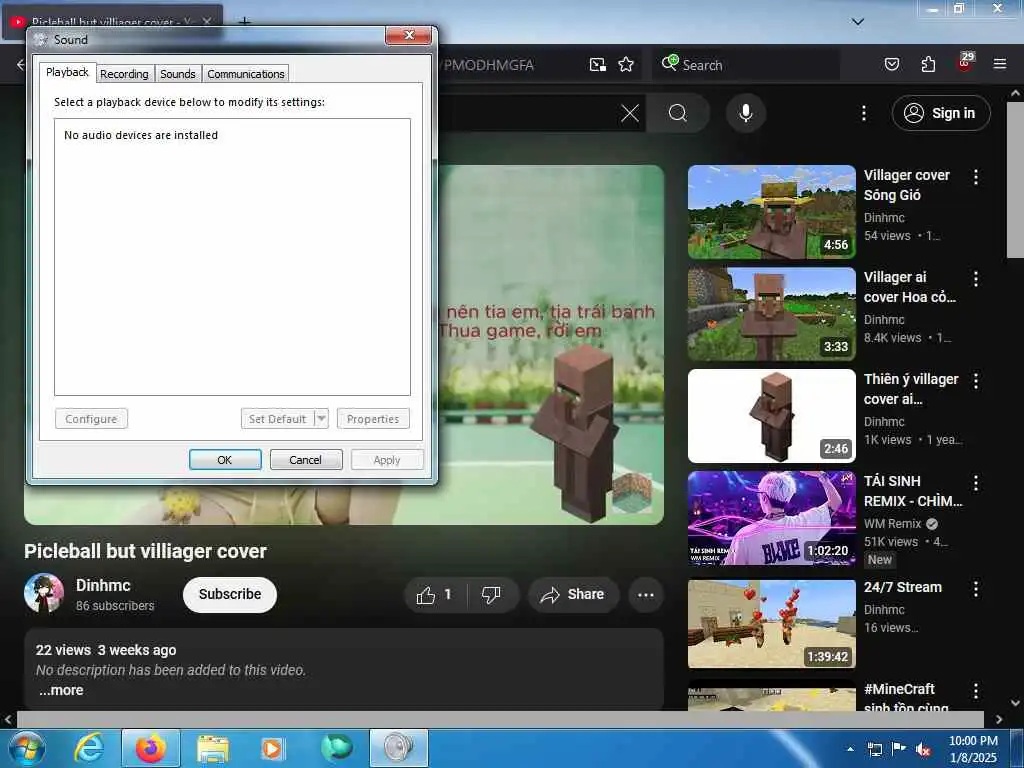Open TÁI SINH REMIX video thumbnail
The height and width of the screenshot is (768, 1024).
click(771, 518)
